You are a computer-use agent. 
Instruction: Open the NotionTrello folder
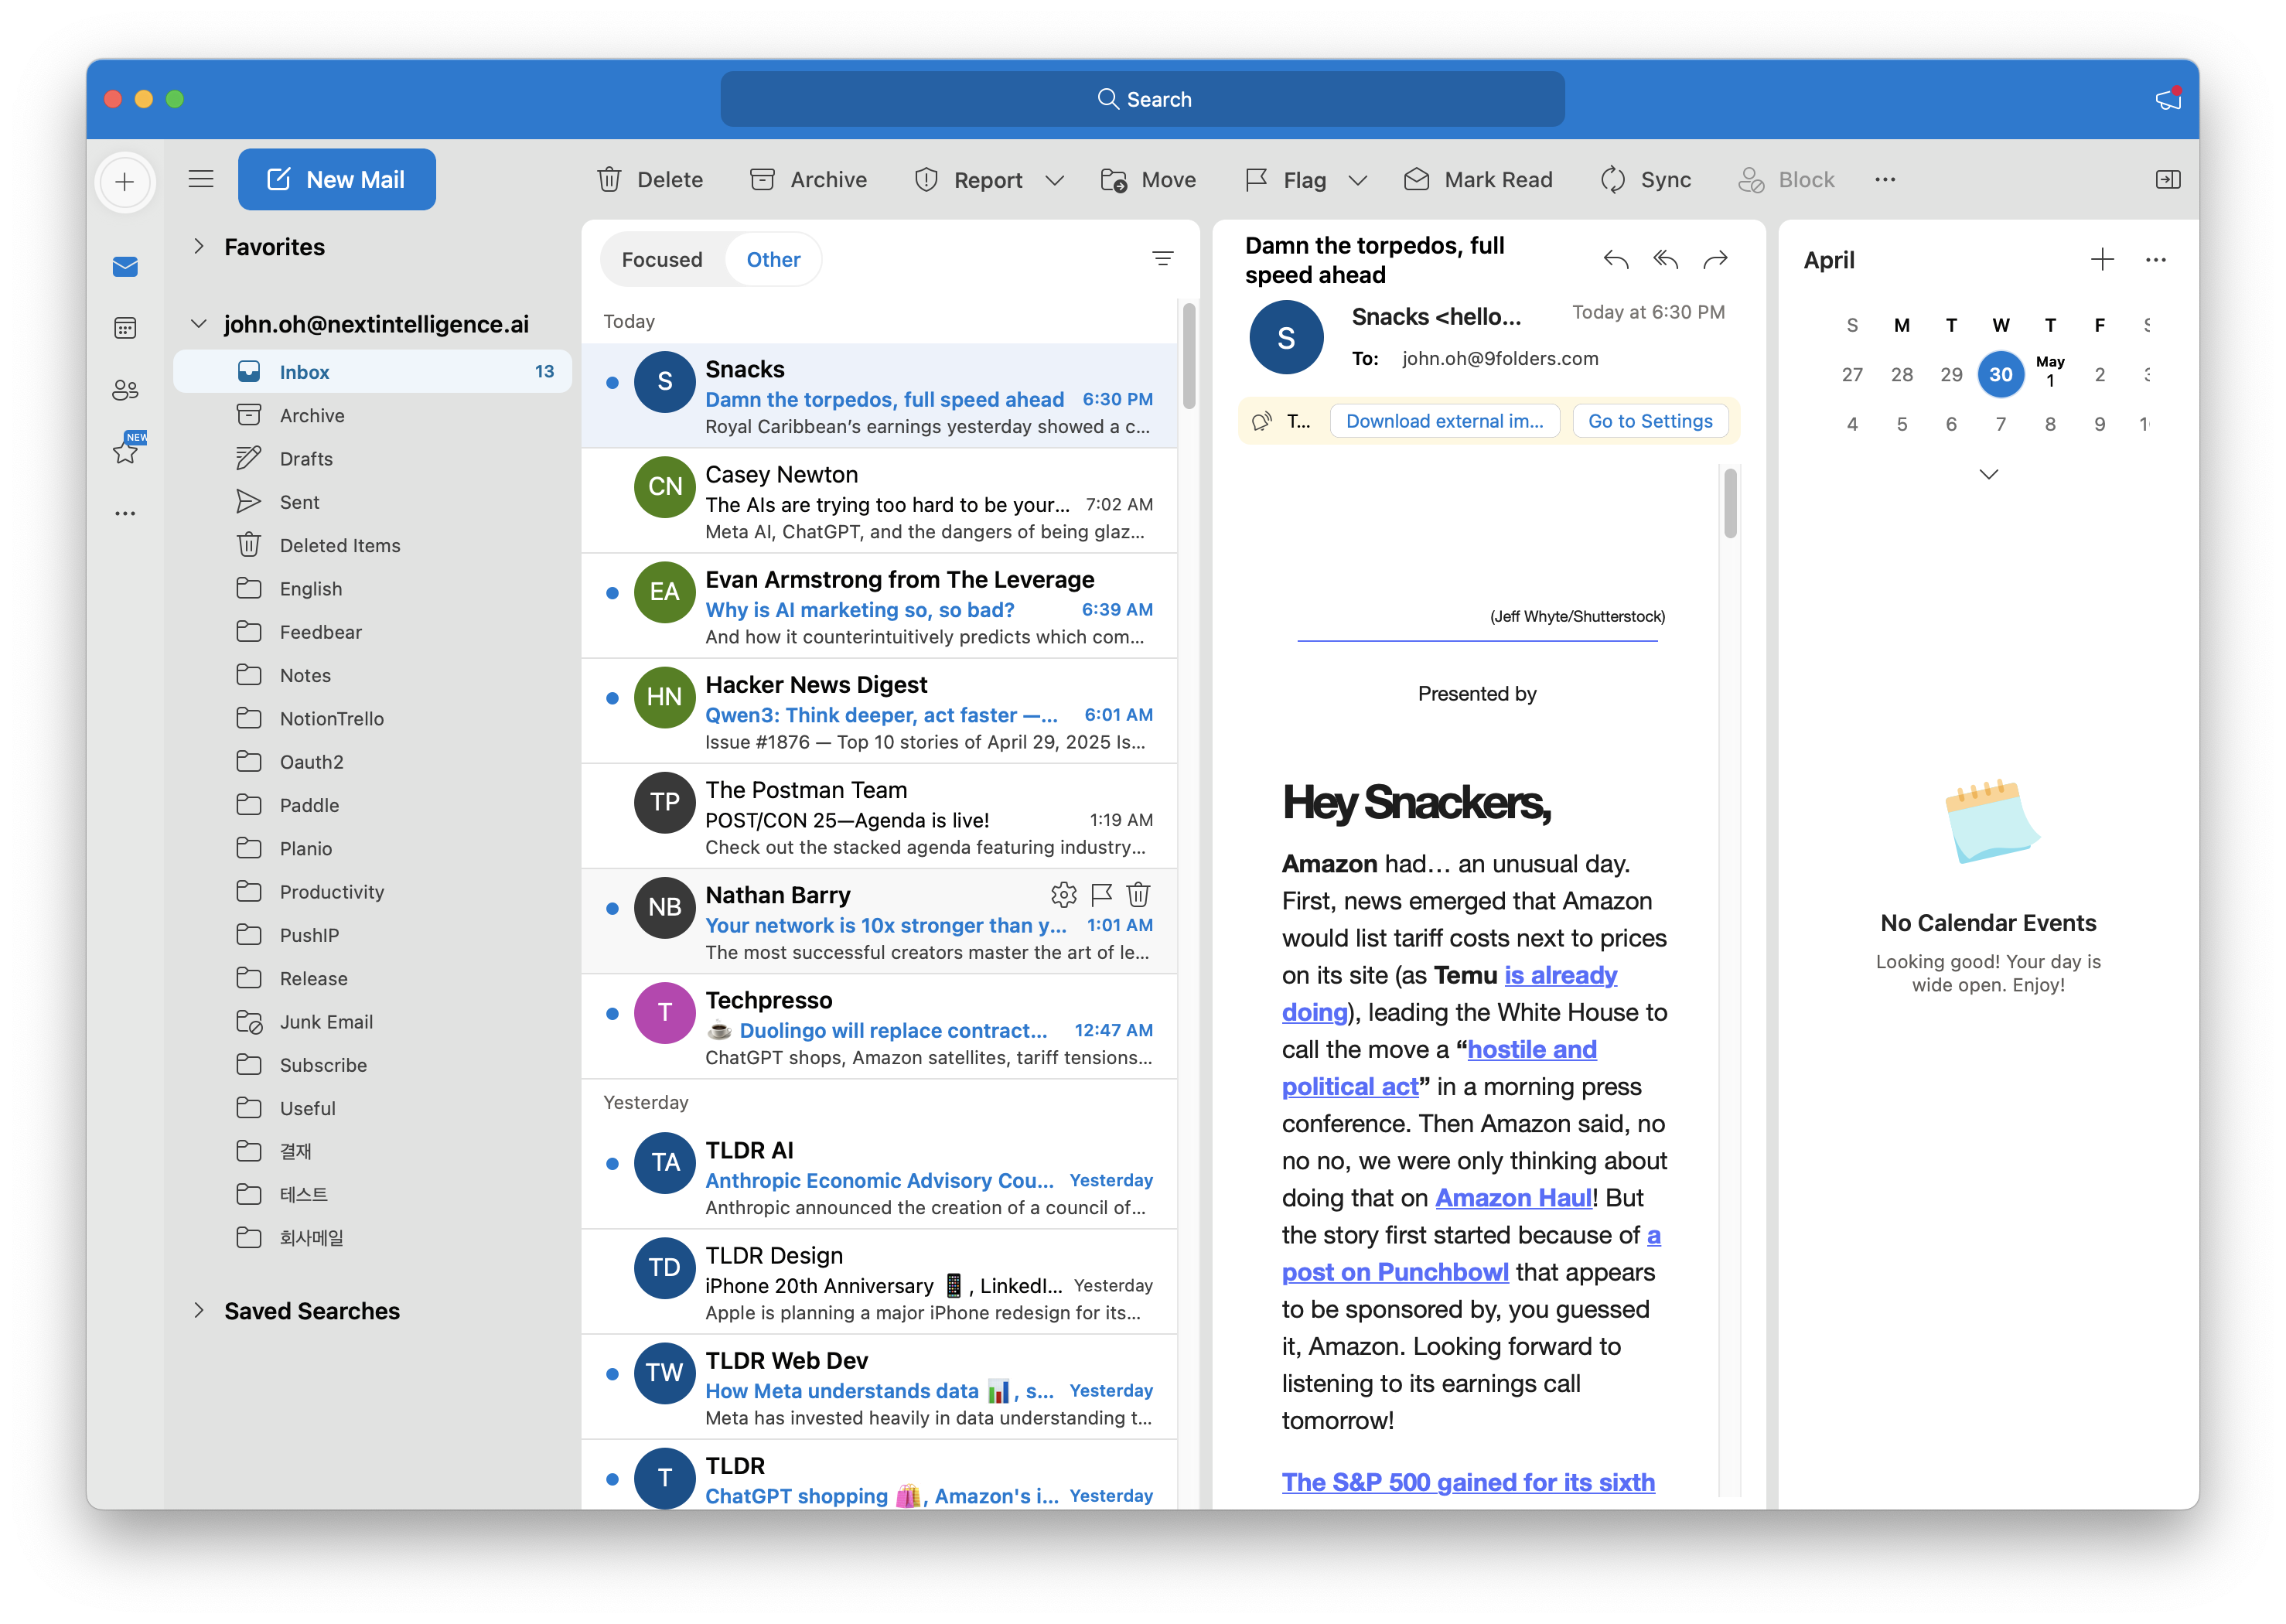(372, 718)
